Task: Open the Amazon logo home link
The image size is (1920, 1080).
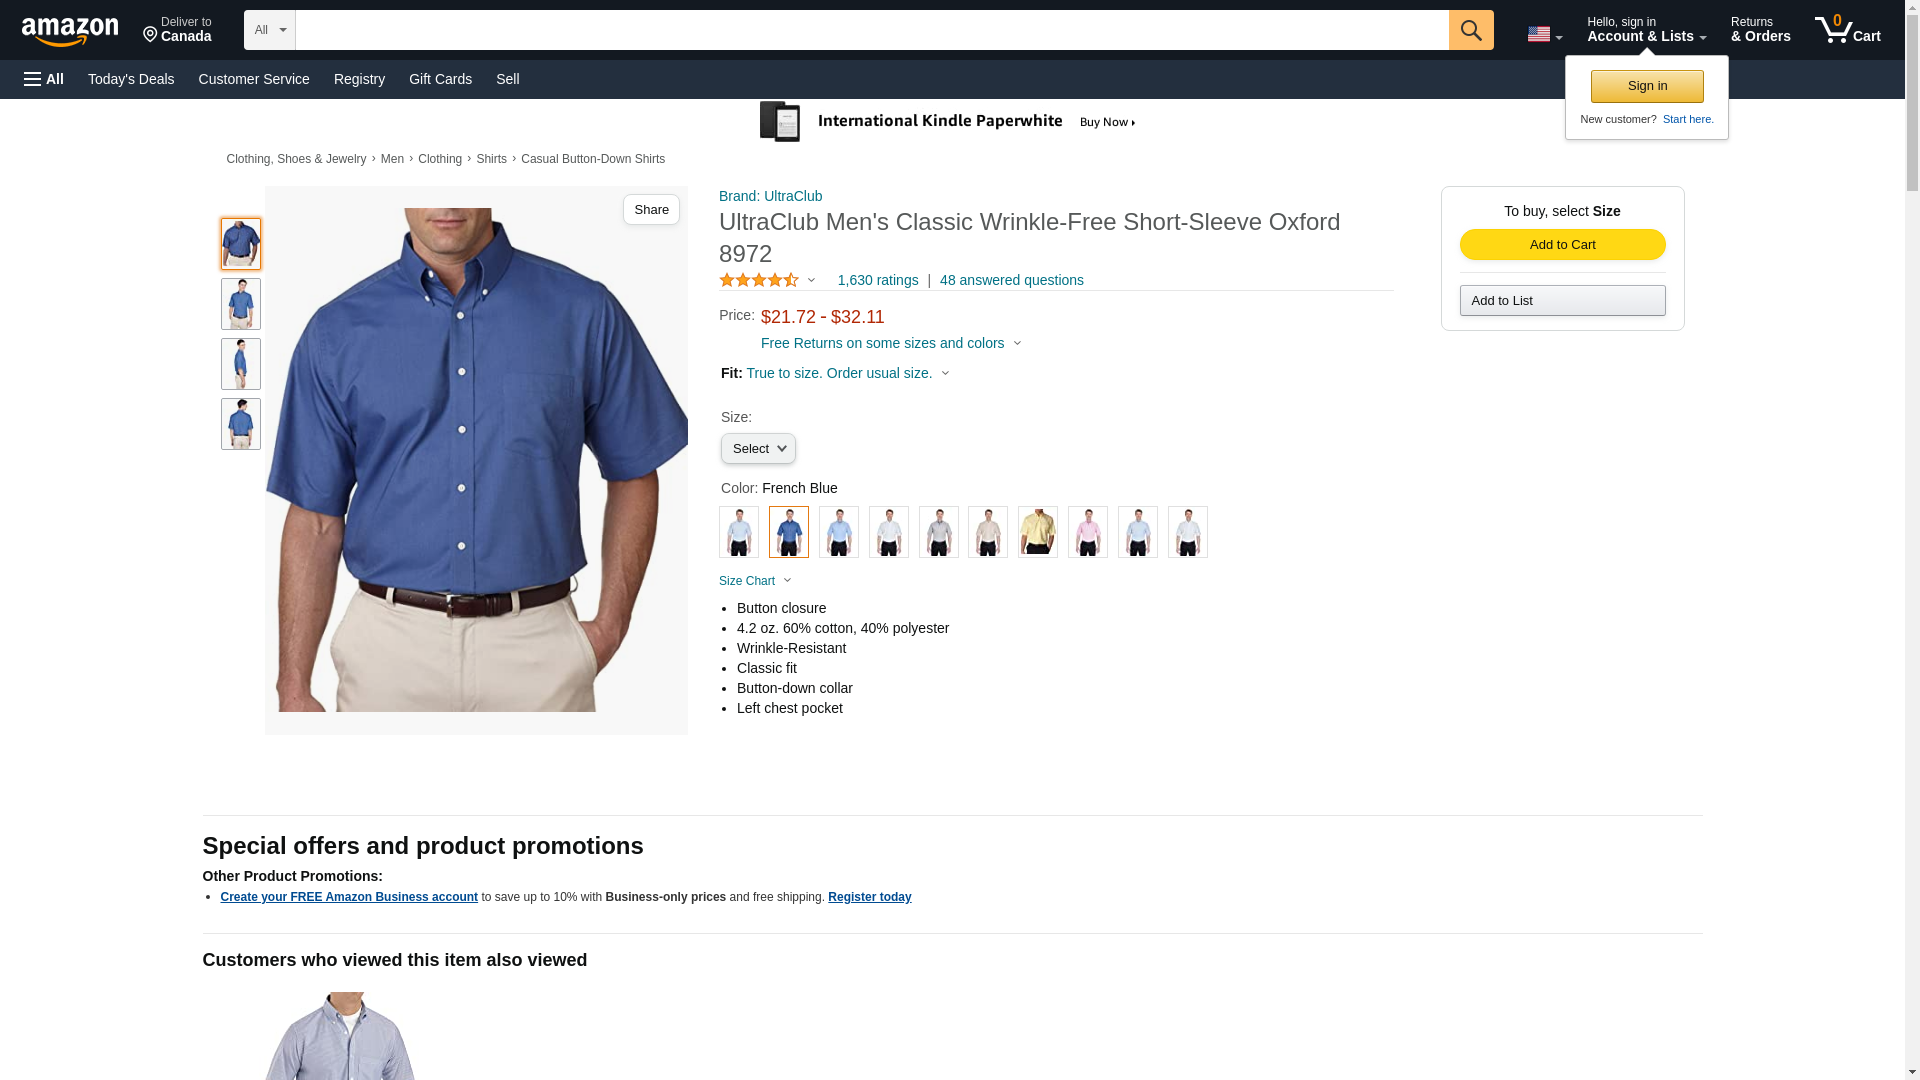Action: [70, 32]
